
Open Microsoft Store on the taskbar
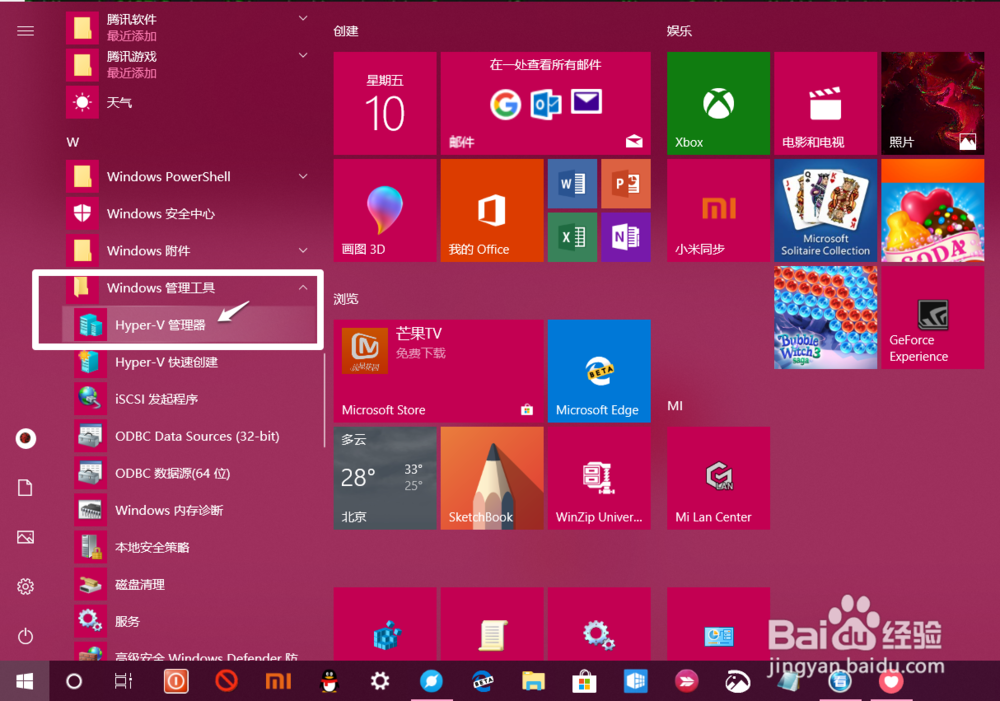pos(584,681)
